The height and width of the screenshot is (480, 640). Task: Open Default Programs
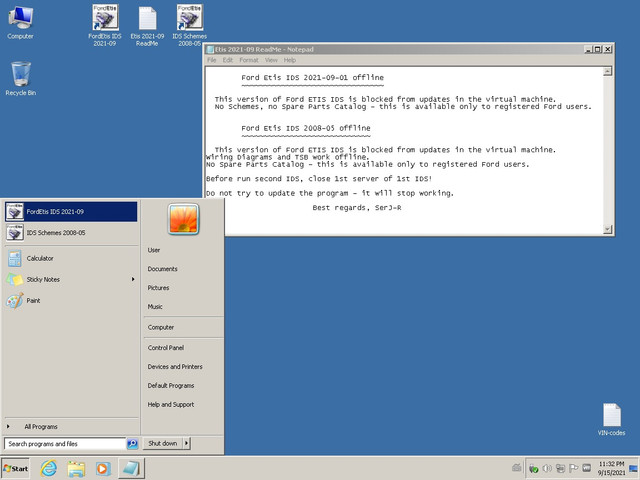[171, 385]
